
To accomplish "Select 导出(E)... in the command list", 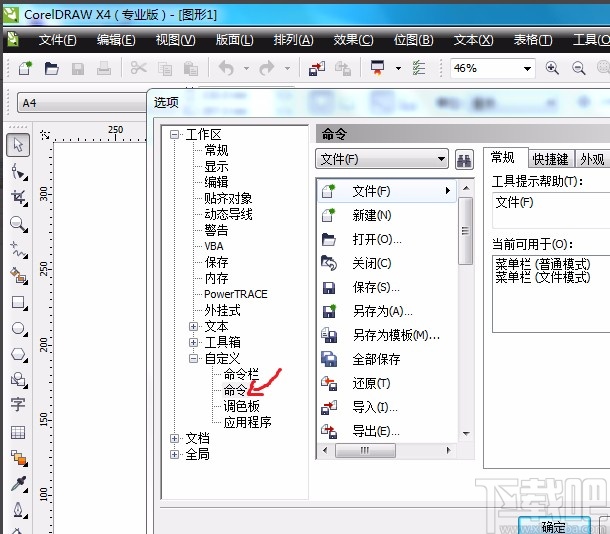I will (x=387, y=431).
